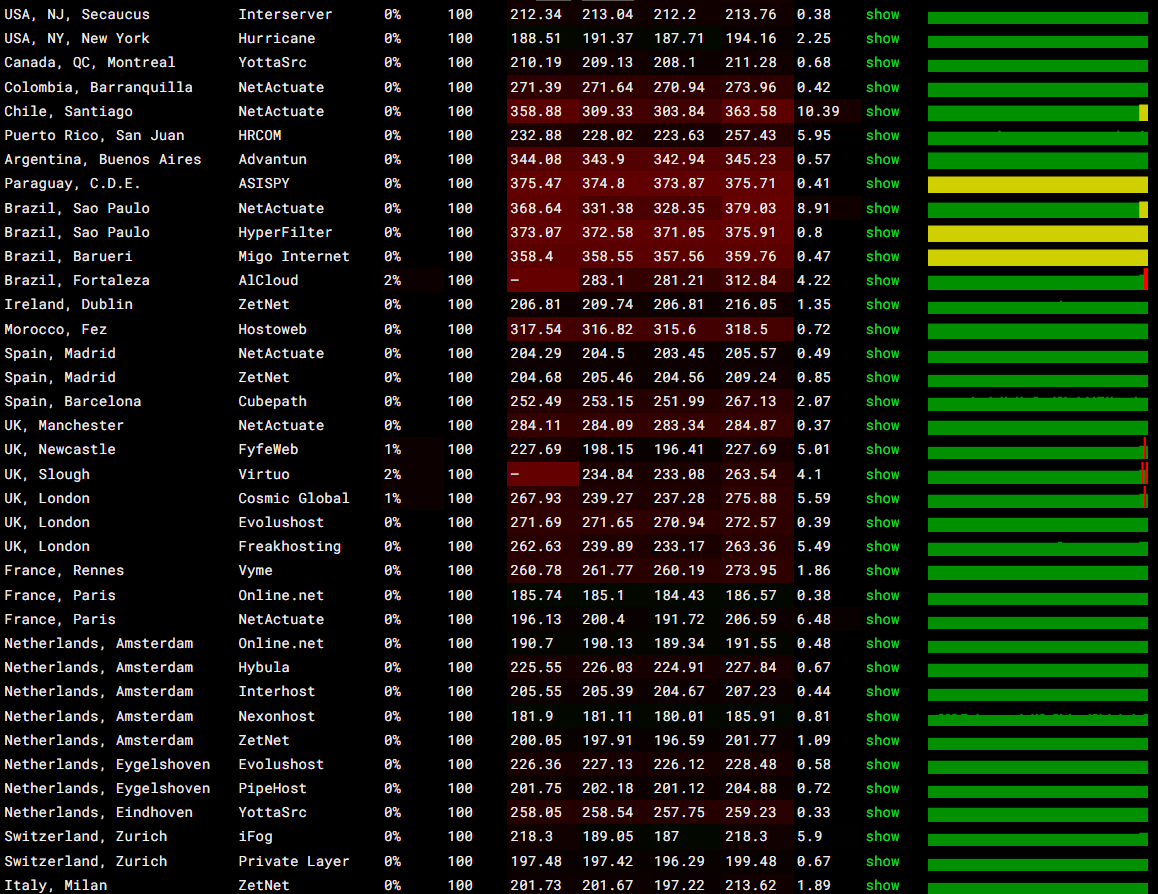Click show for Paris NetActuate row
The height and width of the screenshot is (894, 1158).
883,619
